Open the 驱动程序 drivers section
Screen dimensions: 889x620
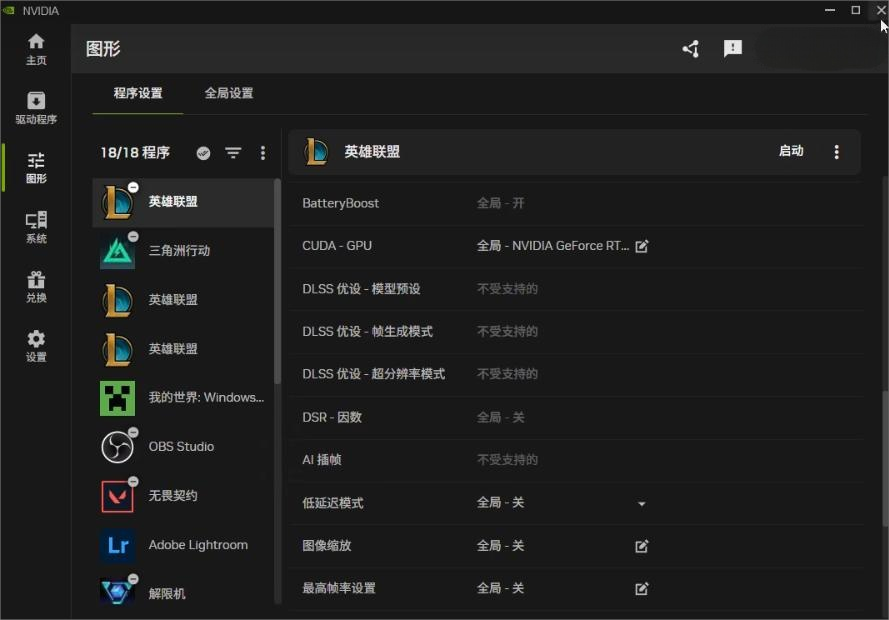pos(36,108)
